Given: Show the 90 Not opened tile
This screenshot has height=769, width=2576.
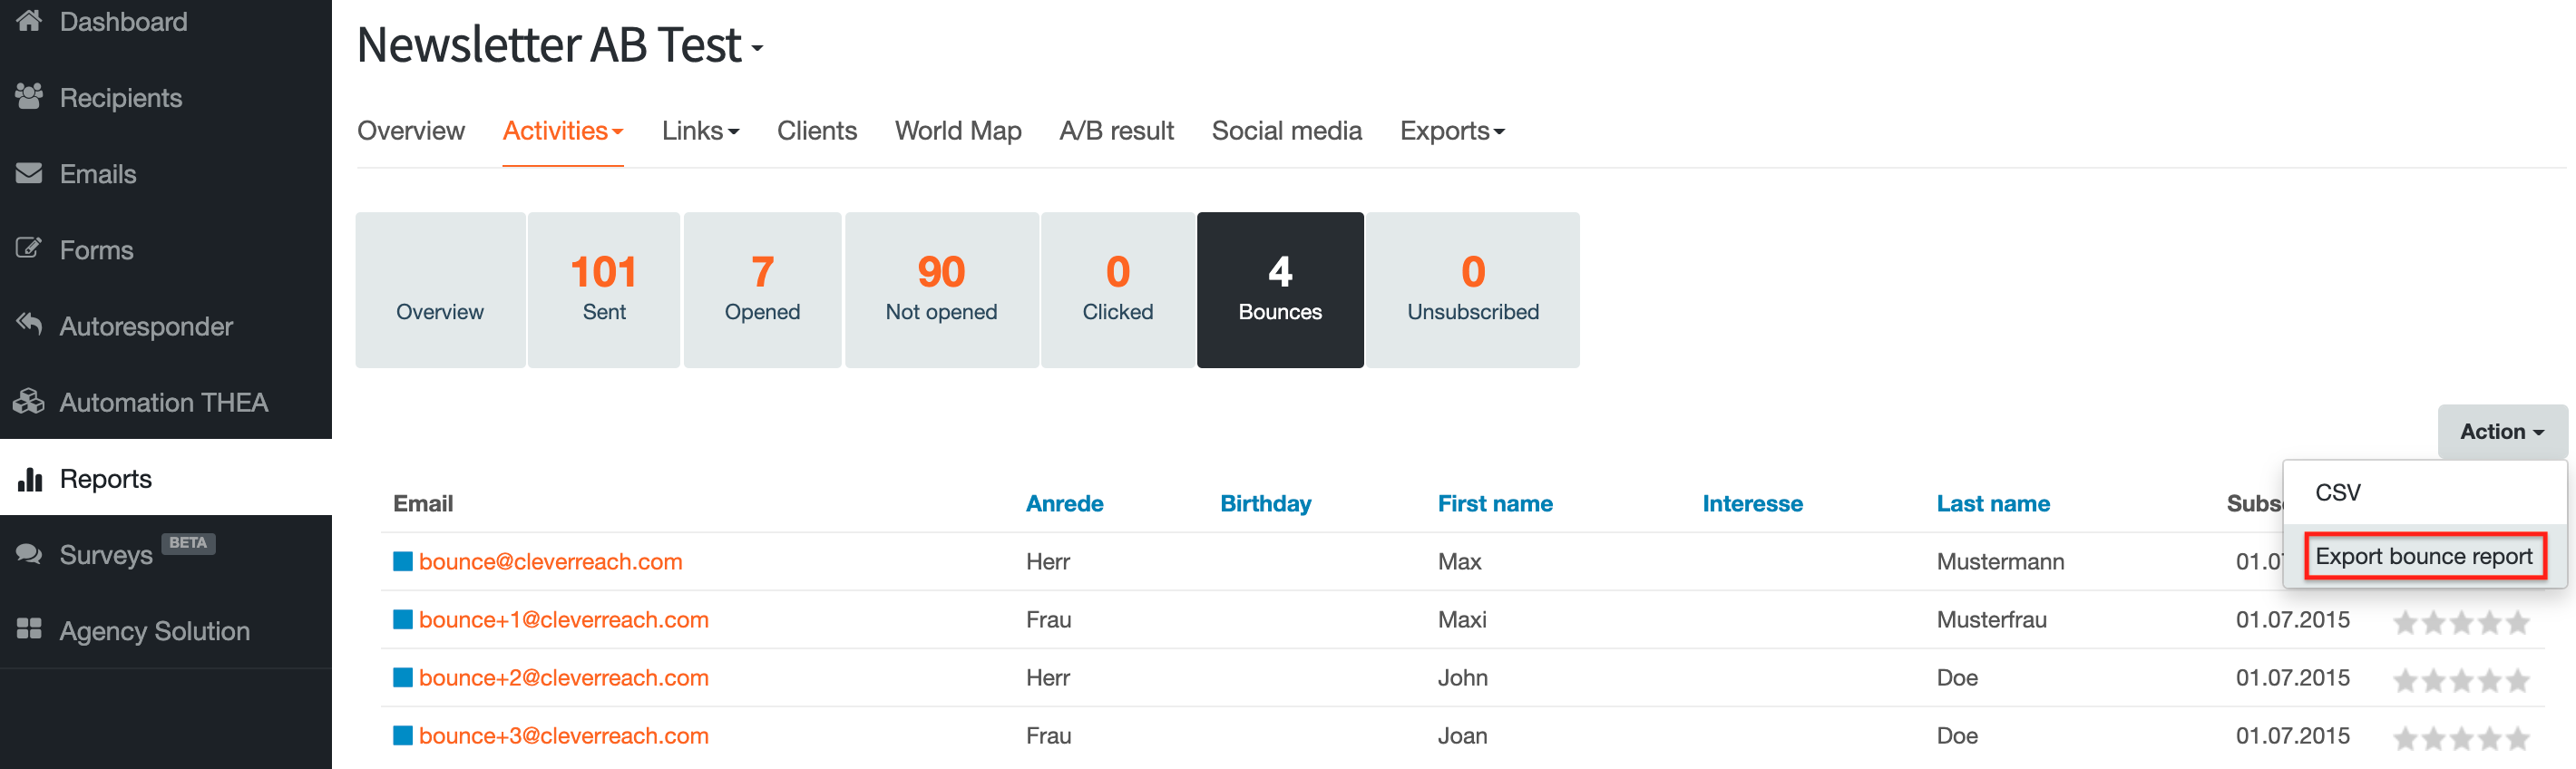Looking at the screenshot, I should pyautogui.click(x=940, y=289).
